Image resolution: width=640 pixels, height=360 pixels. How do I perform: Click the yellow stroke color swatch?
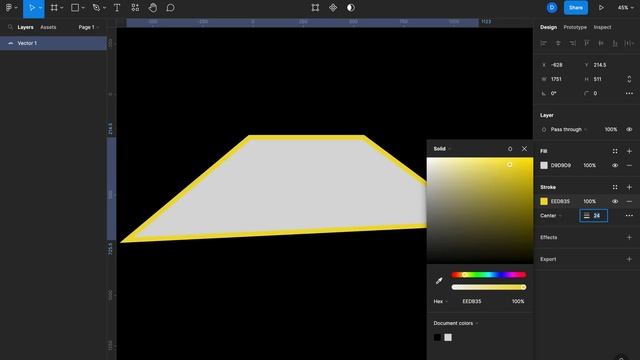(544, 201)
